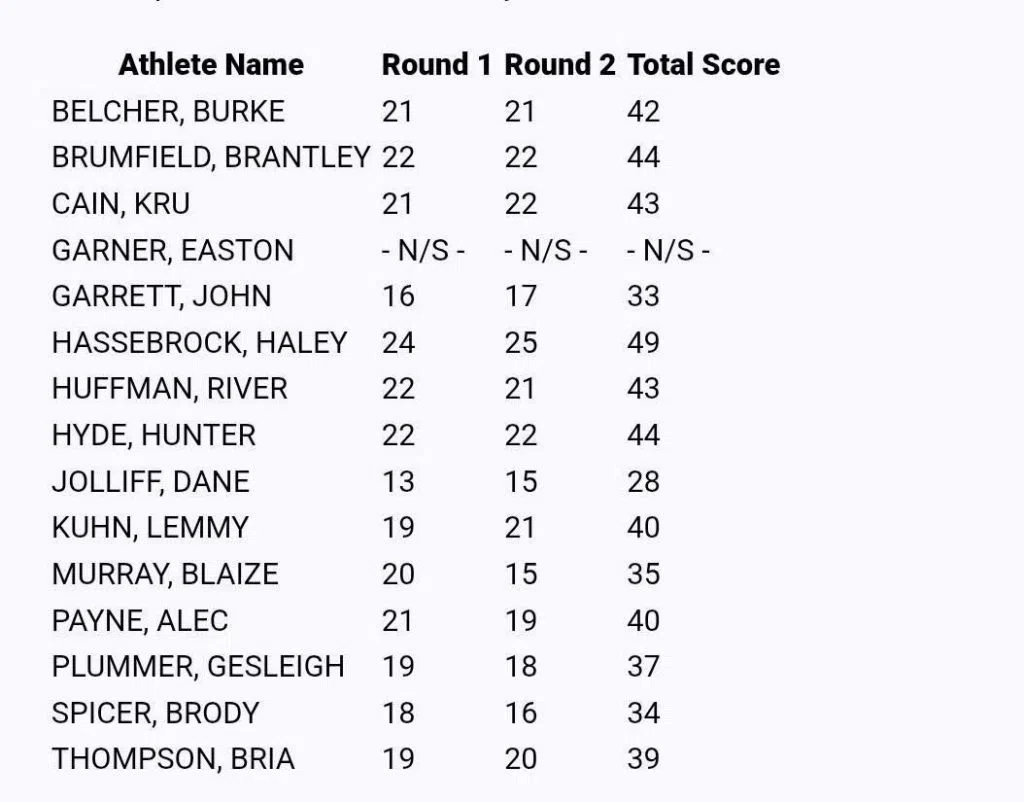Click GARRETT, JOHN's total score 33
Viewport: 1024px width, 802px height.
[643, 296]
